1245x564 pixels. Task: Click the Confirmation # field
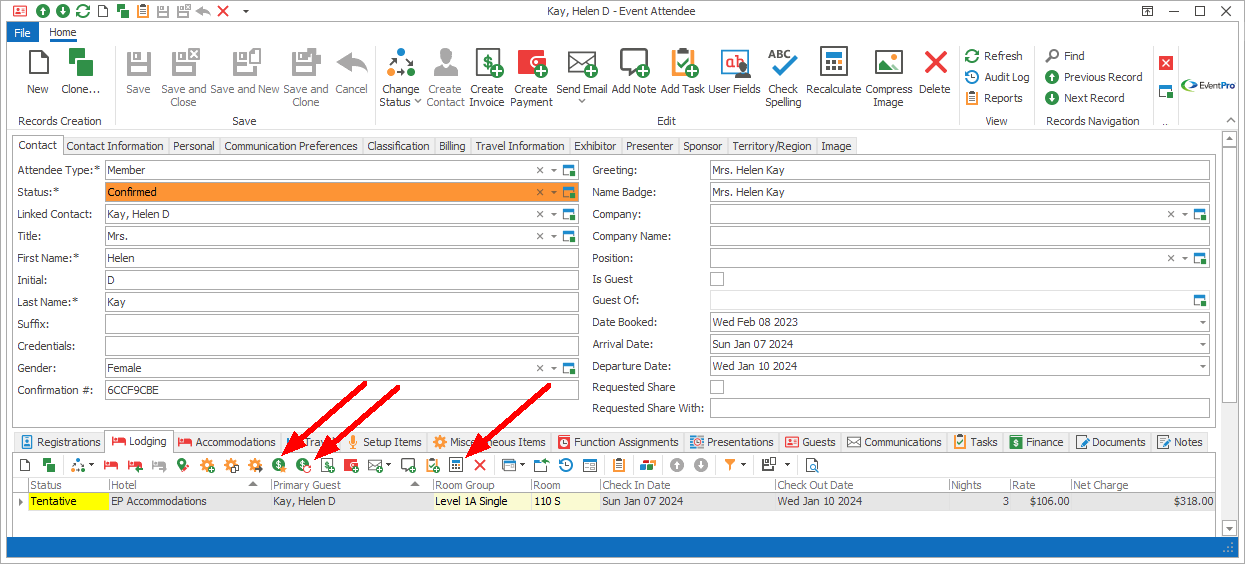click(x=341, y=390)
